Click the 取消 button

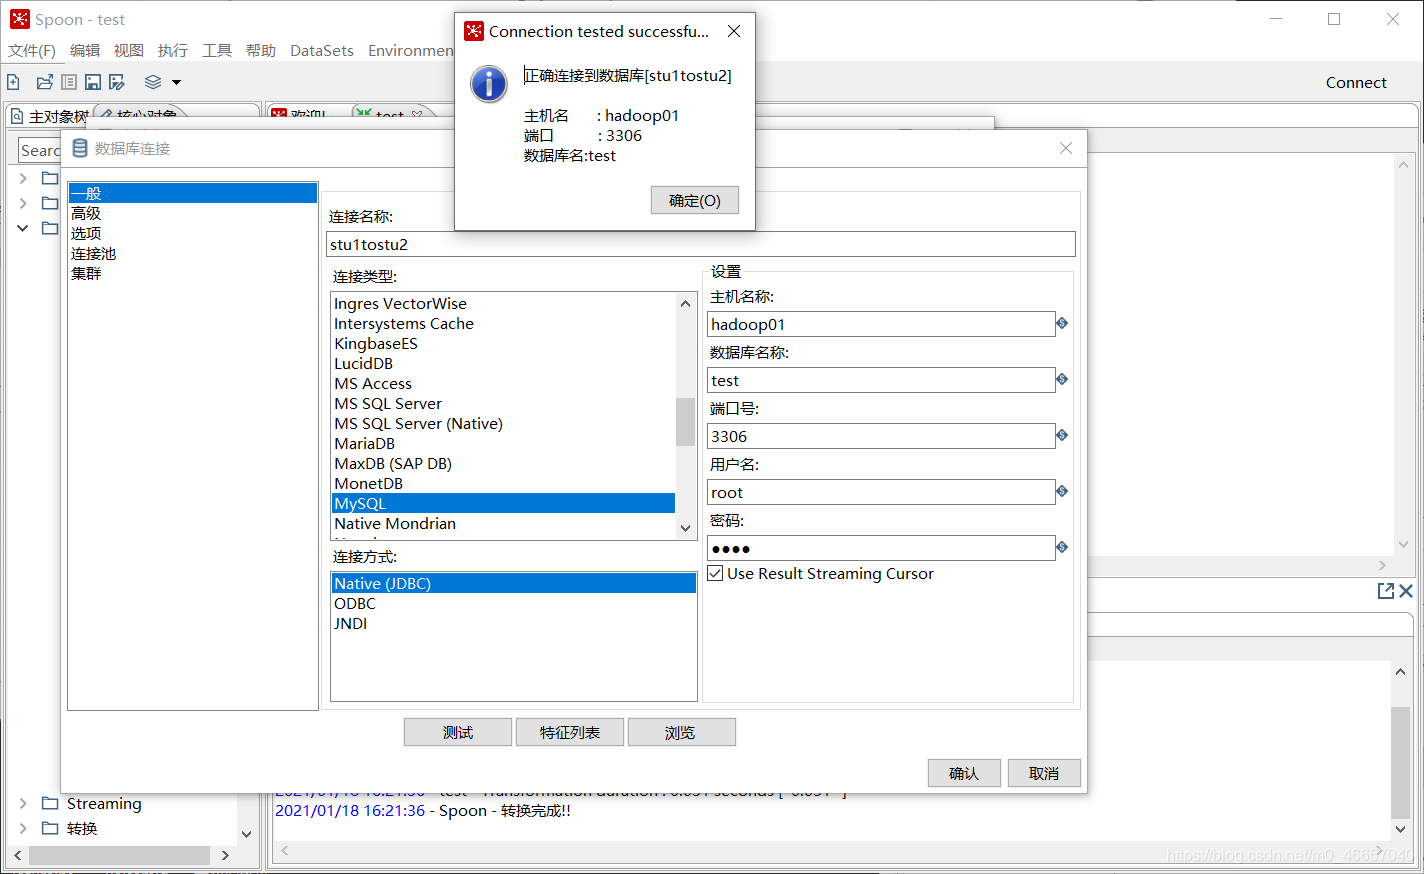point(1044,773)
